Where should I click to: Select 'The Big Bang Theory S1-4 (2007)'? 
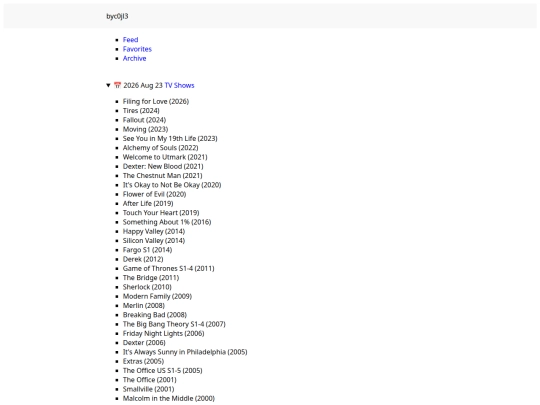pos(174,324)
